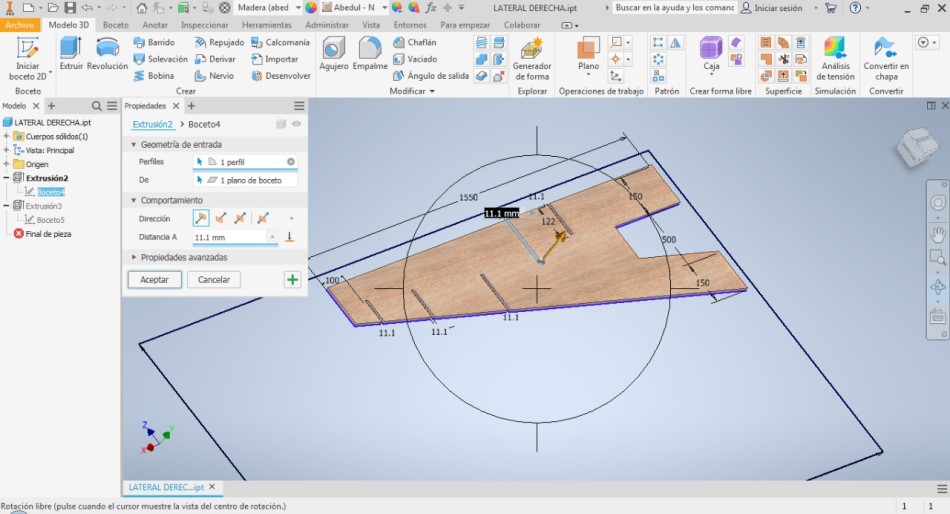The height and width of the screenshot is (514, 950).
Task: Search the model browser
Action: point(96,105)
